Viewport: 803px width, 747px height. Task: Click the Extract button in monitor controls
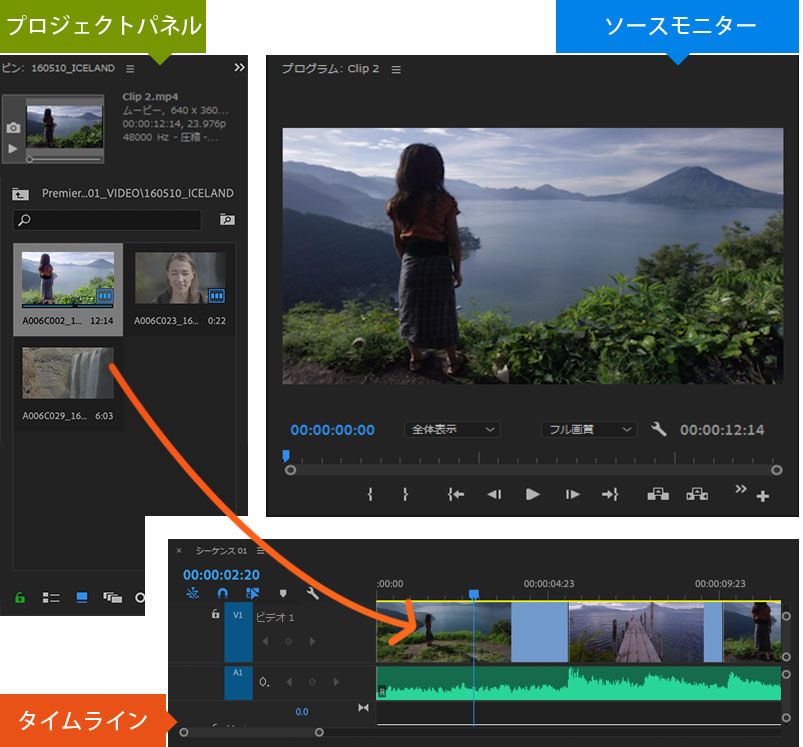pos(696,494)
